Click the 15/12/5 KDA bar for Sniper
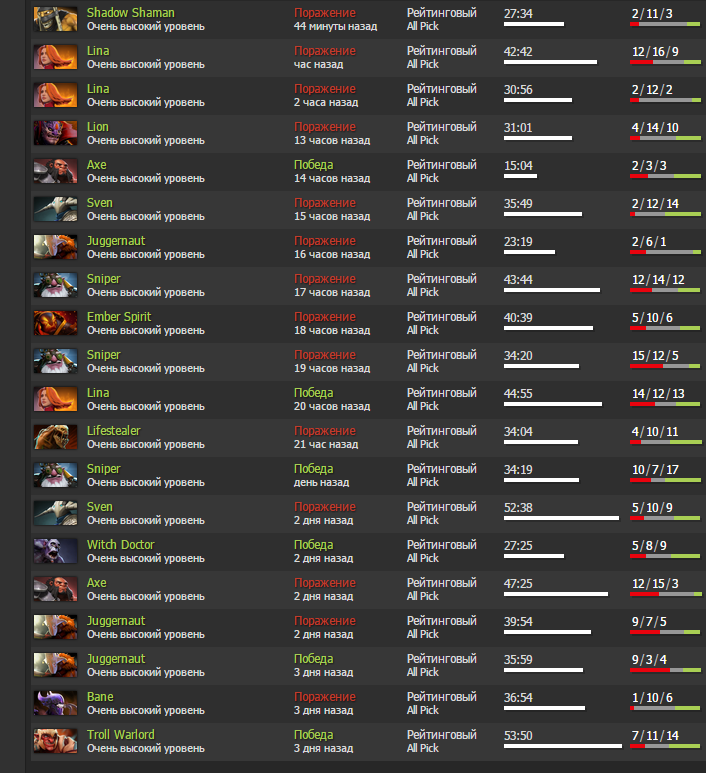 [665, 366]
